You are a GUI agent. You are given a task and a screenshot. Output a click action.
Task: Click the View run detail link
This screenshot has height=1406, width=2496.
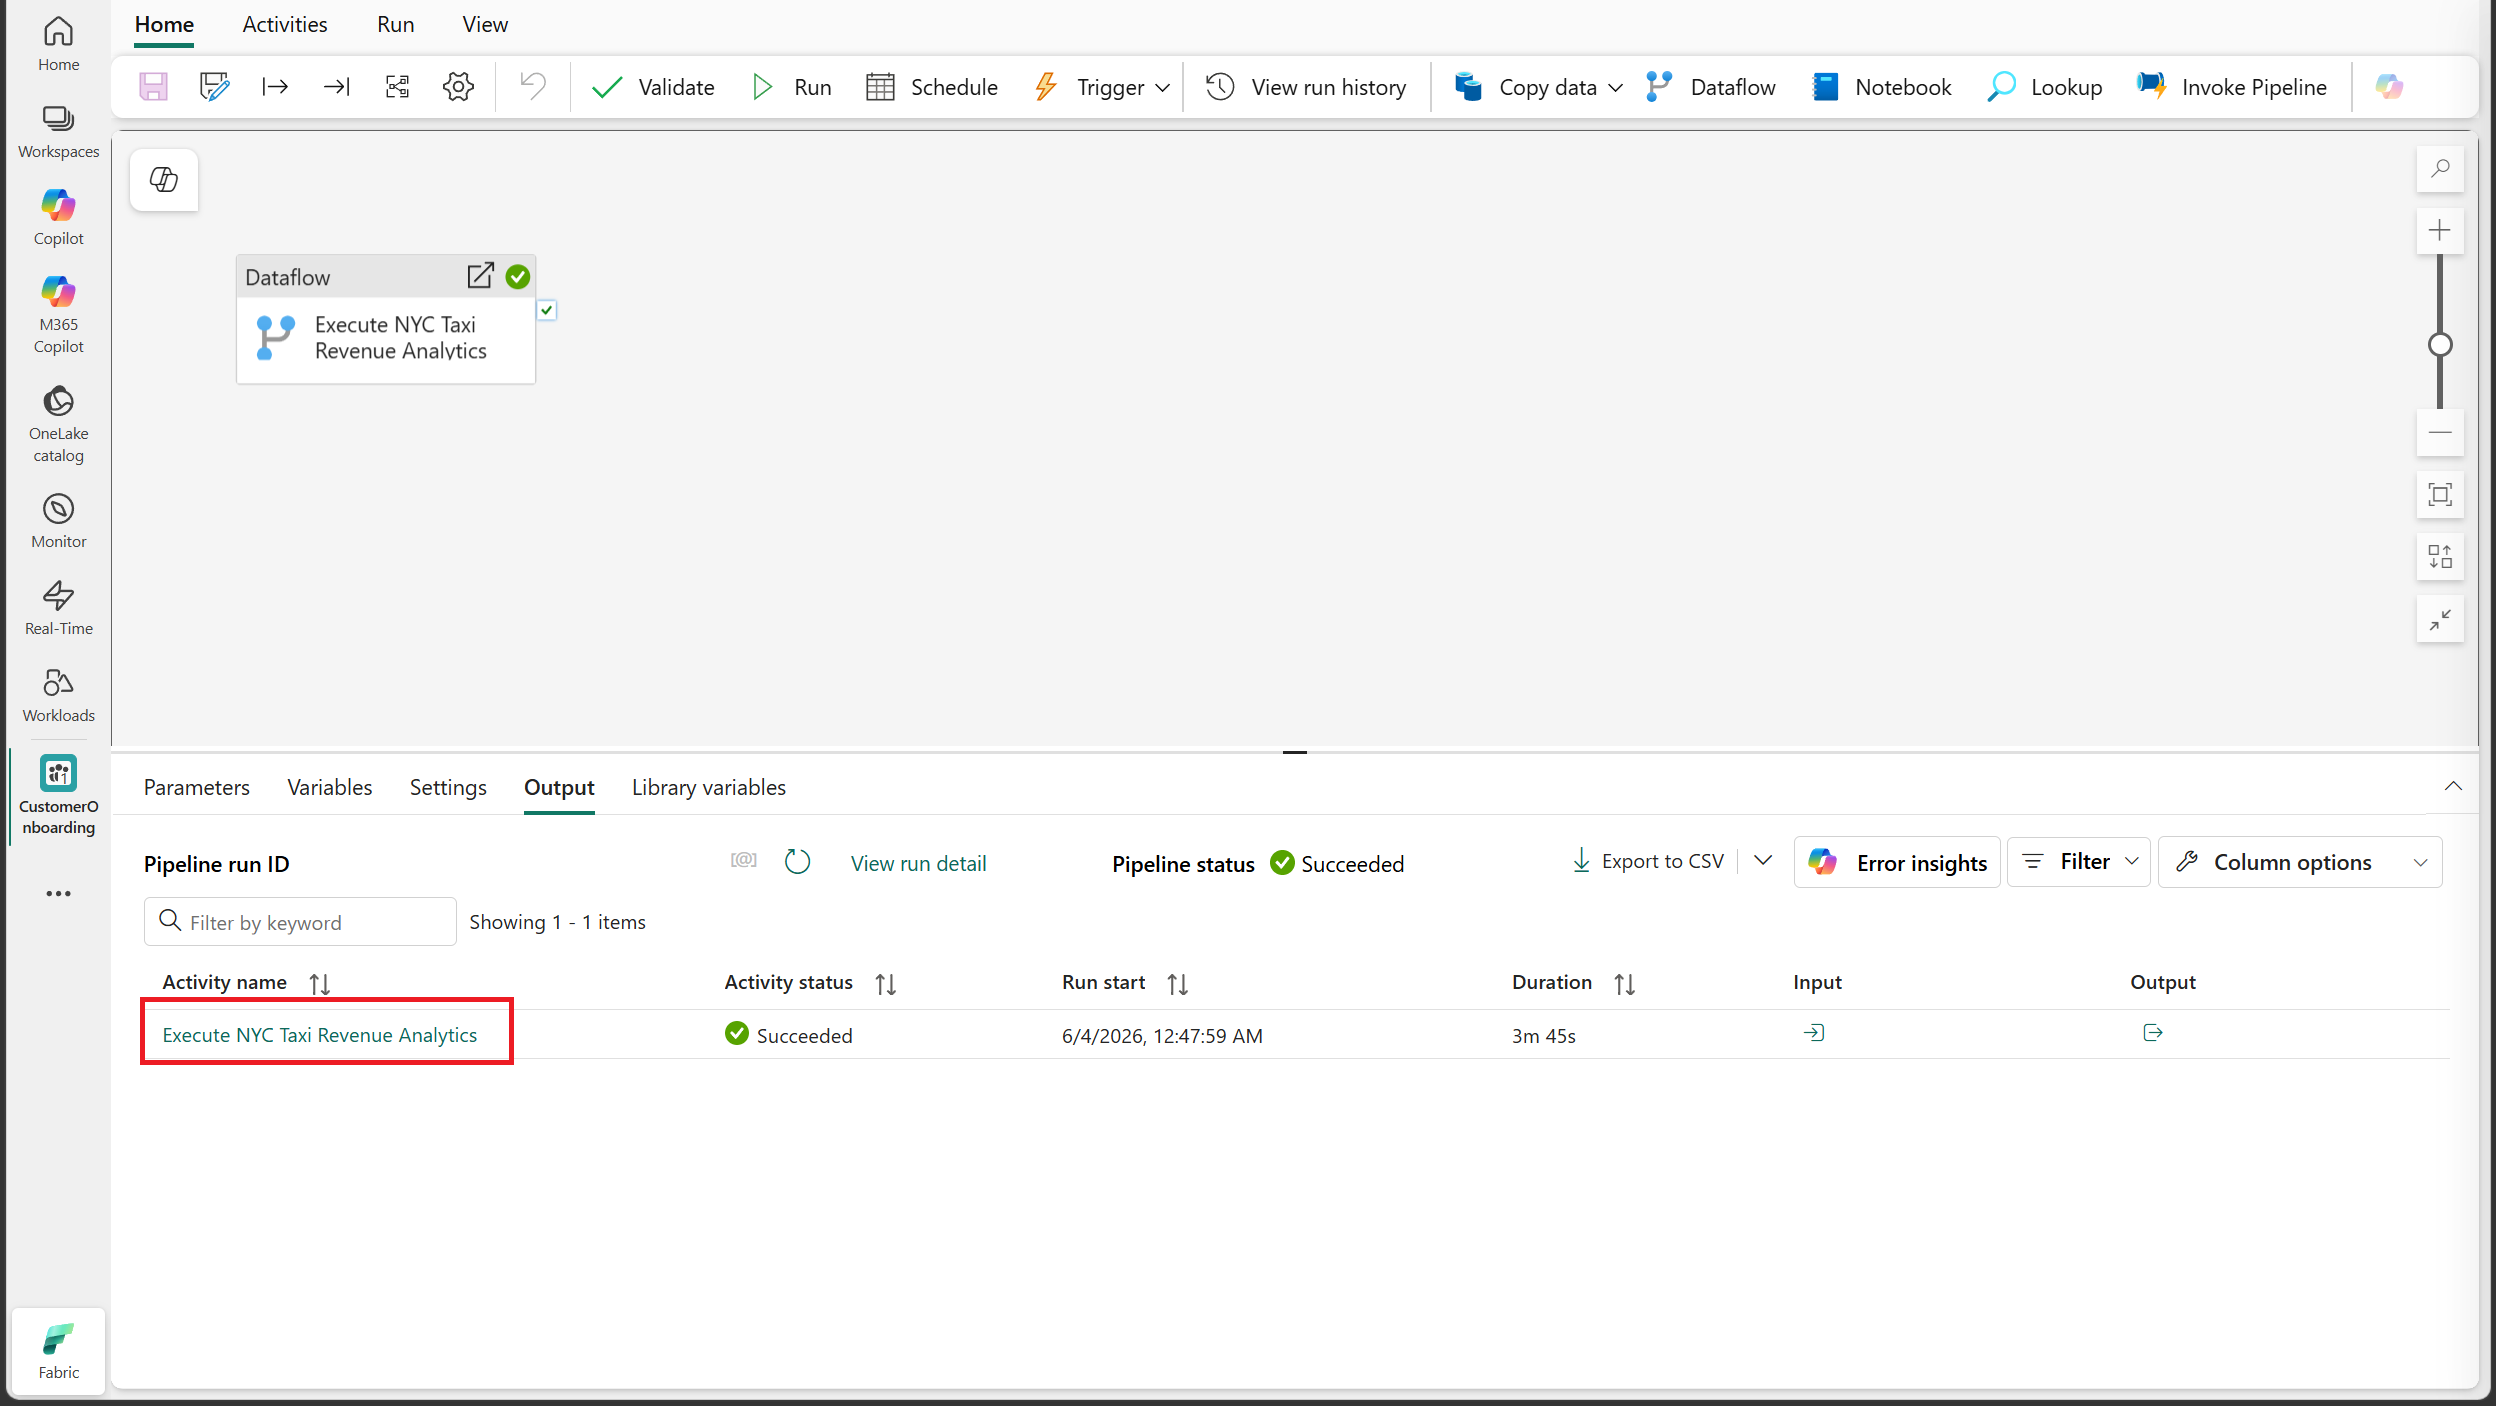tap(918, 864)
